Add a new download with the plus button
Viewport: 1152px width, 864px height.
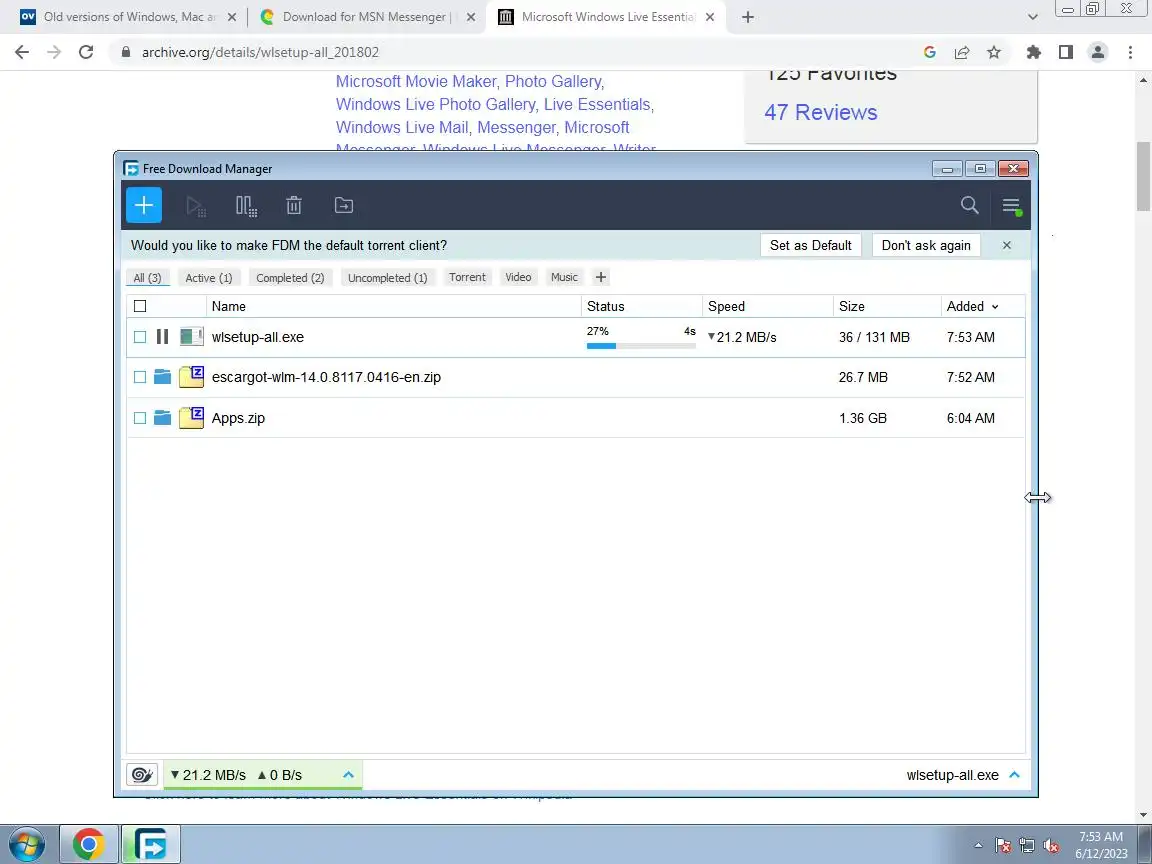point(144,205)
